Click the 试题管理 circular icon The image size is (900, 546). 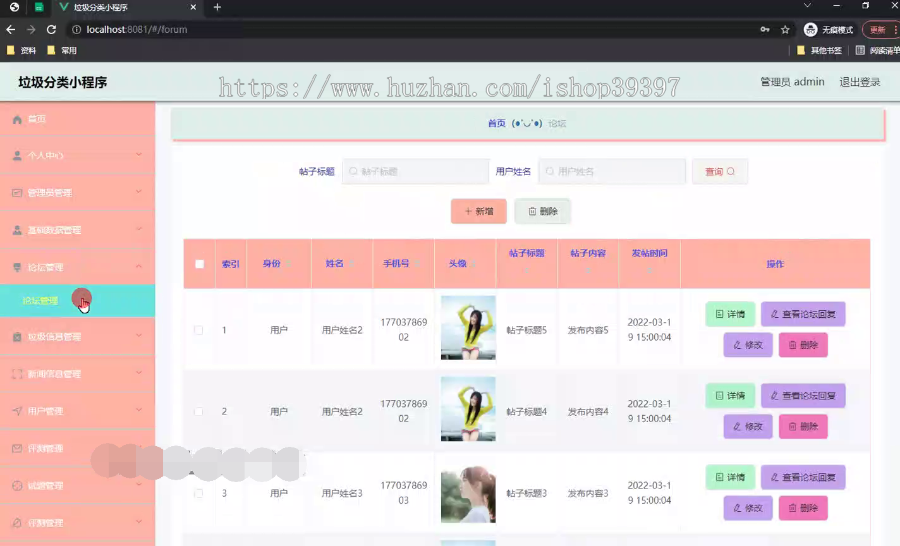coord(17,486)
